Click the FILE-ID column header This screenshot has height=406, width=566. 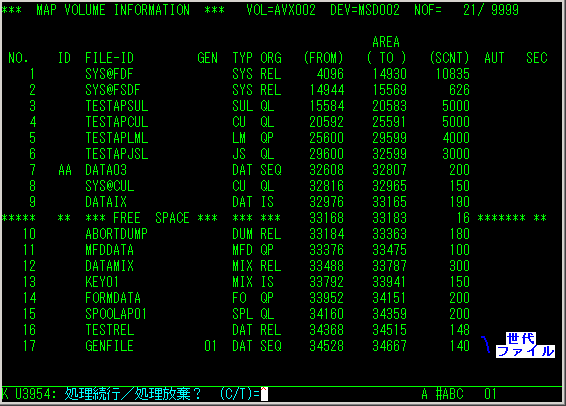tap(109, 58)
